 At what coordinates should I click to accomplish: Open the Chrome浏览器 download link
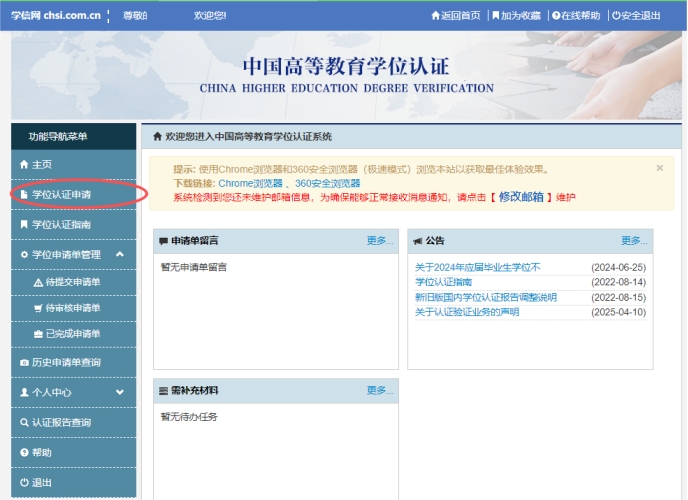pyautogui.click(x=250, y=184)
